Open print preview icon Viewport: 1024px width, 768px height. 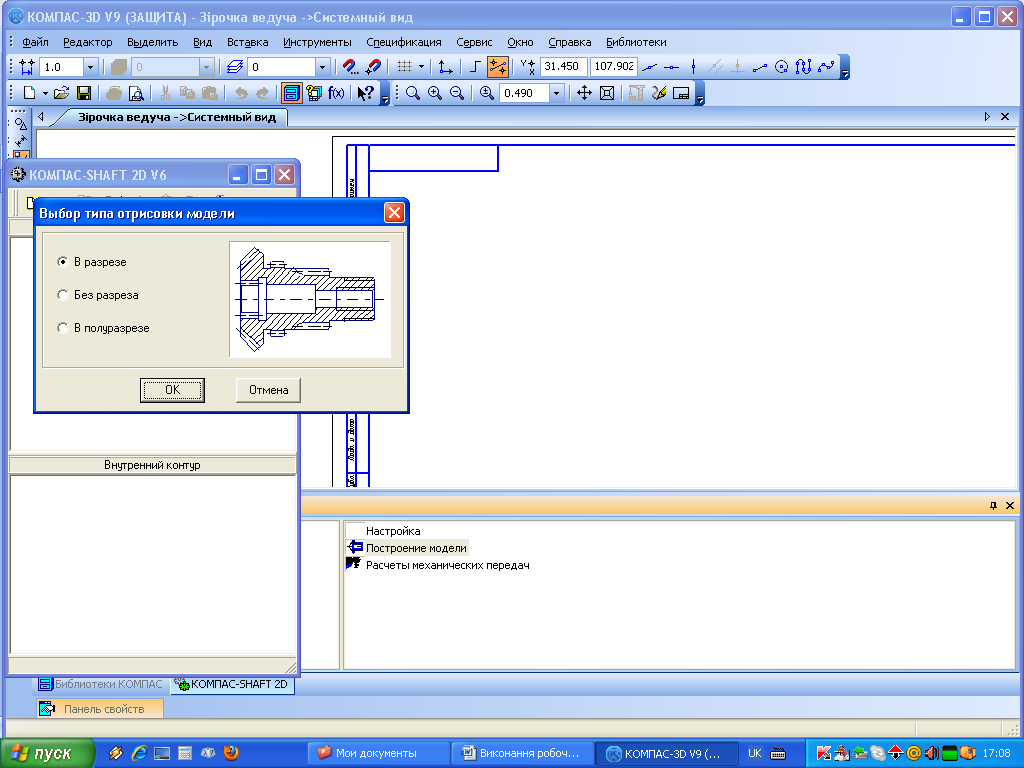136,93
